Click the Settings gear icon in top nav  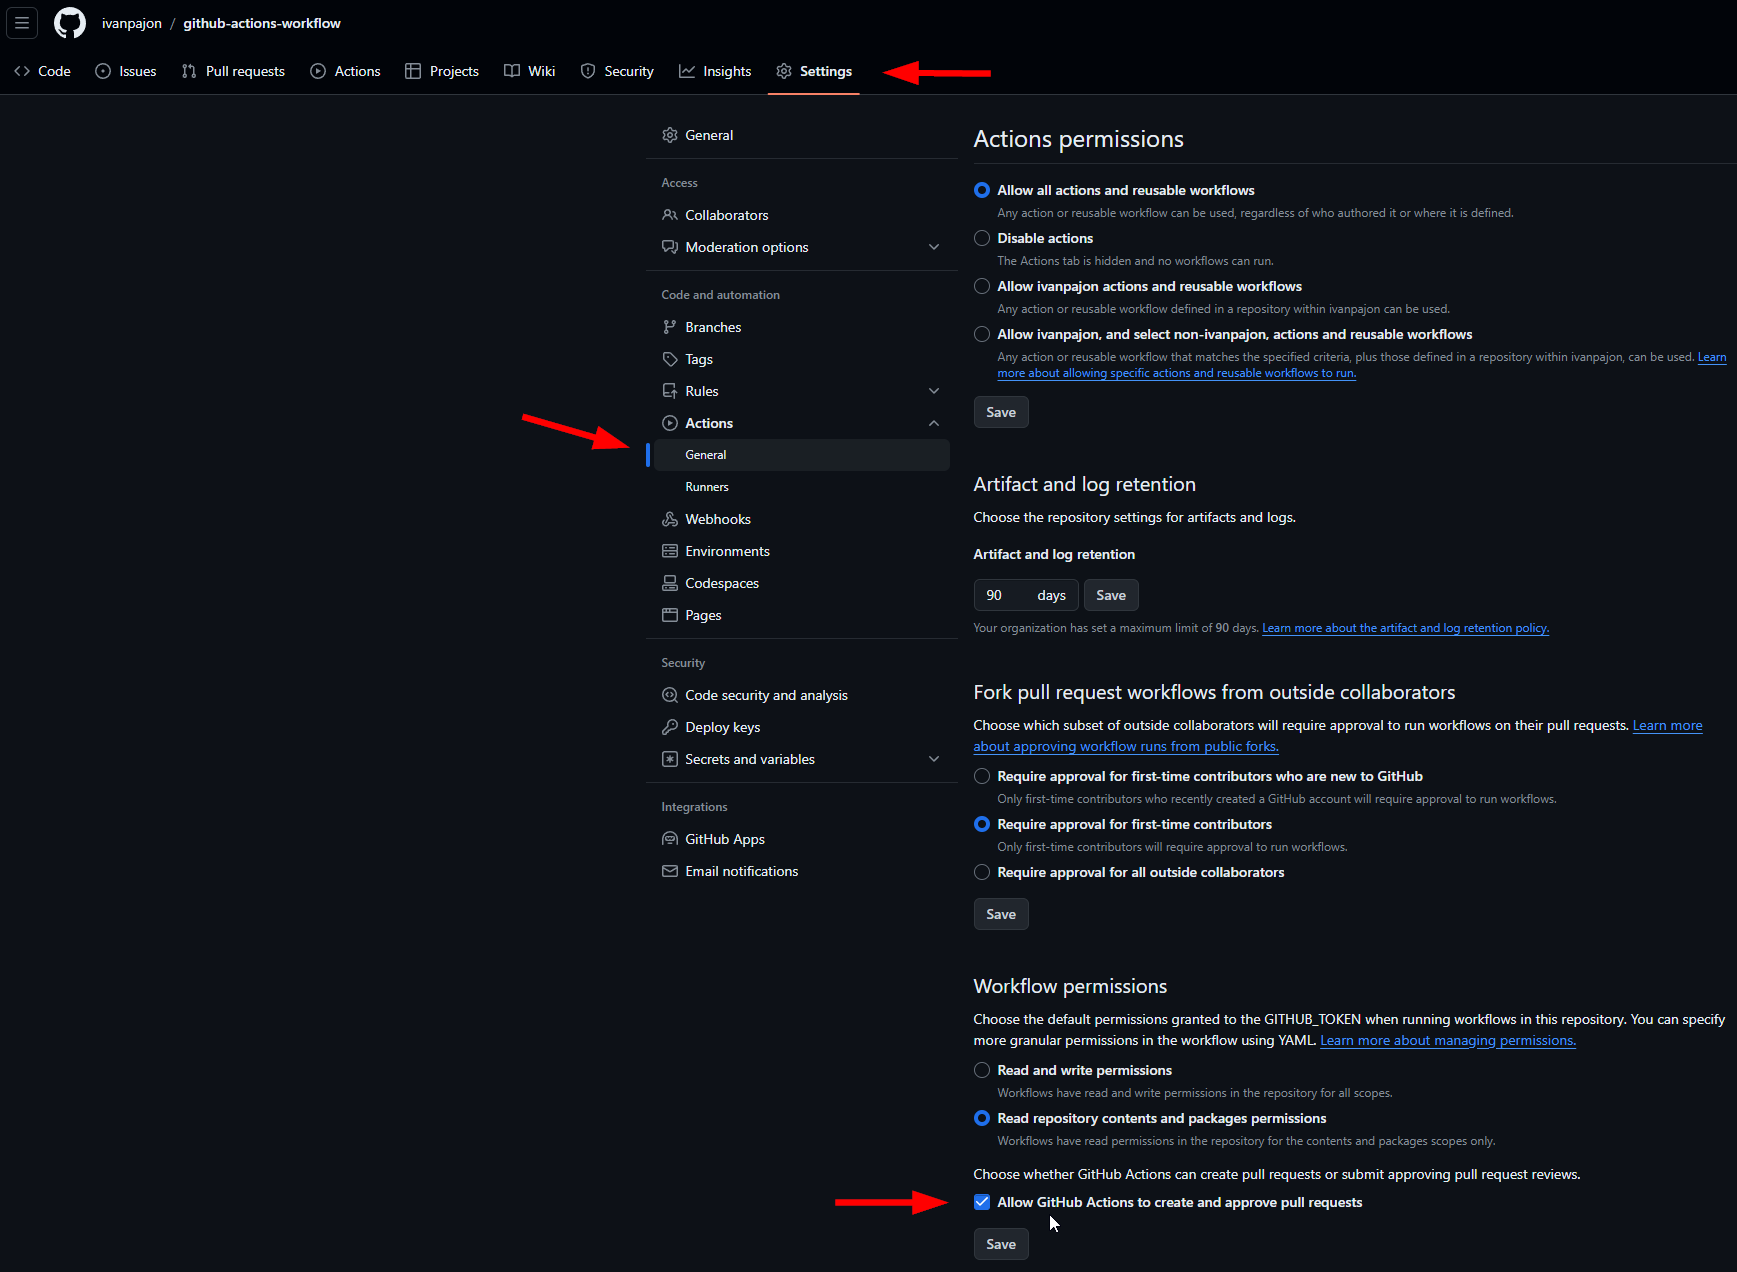[x=784, y=71]
